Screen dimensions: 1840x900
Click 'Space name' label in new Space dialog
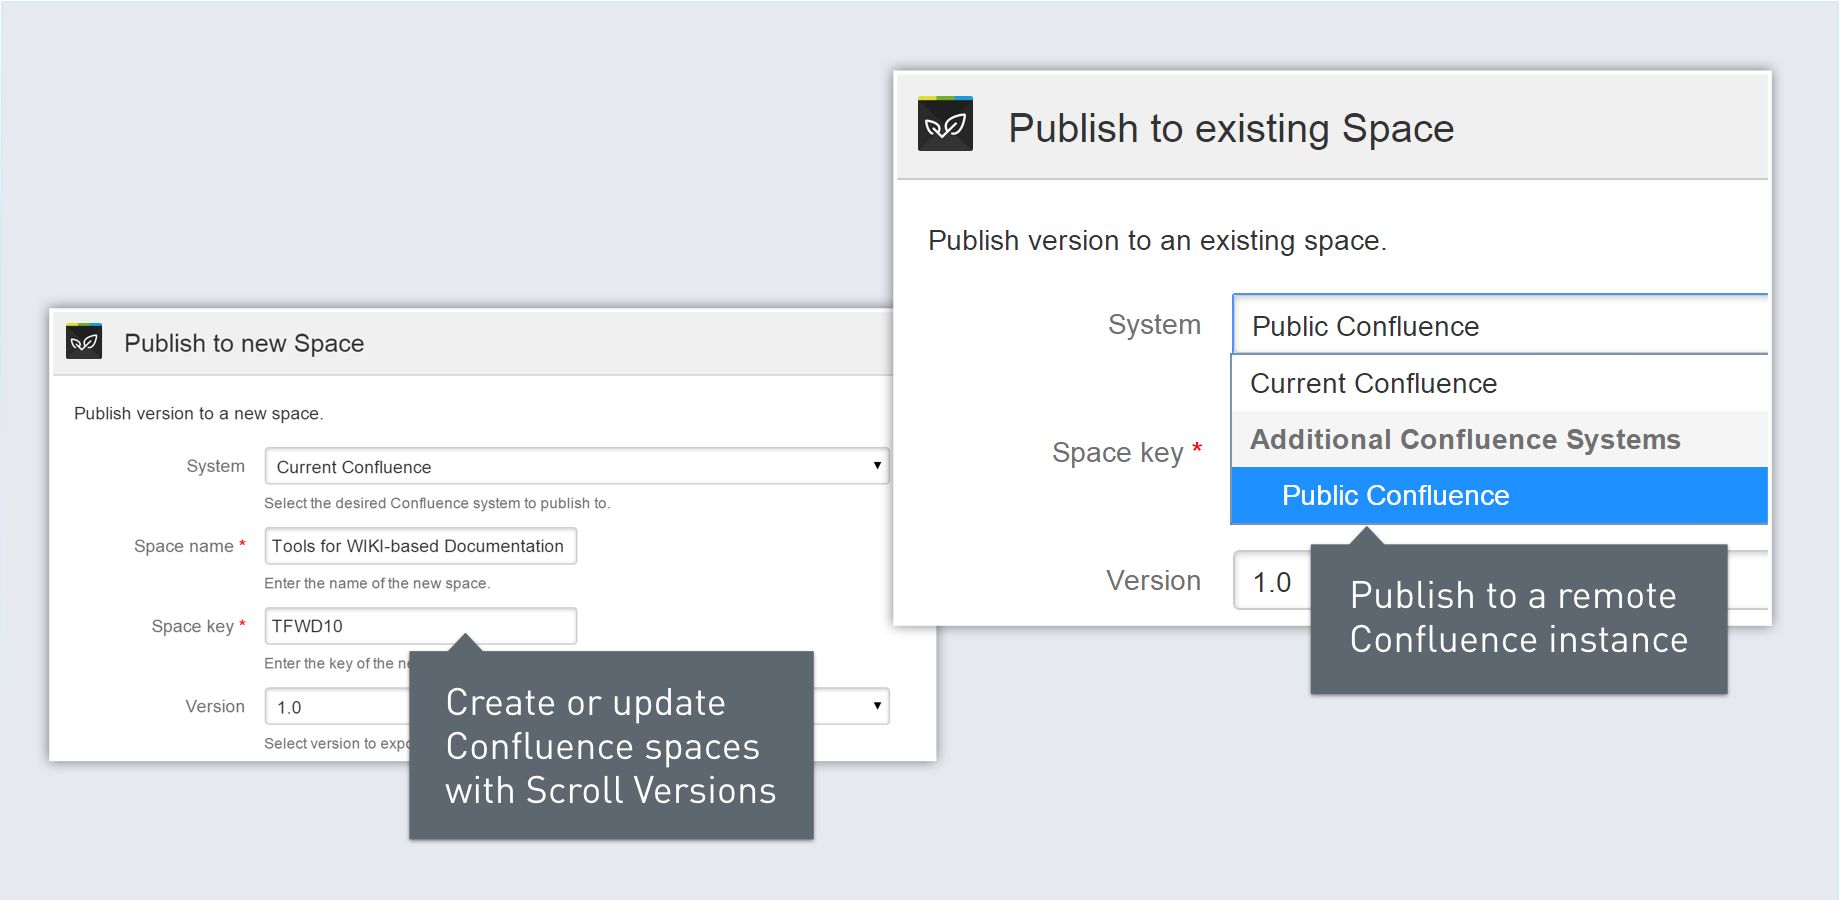184,546
